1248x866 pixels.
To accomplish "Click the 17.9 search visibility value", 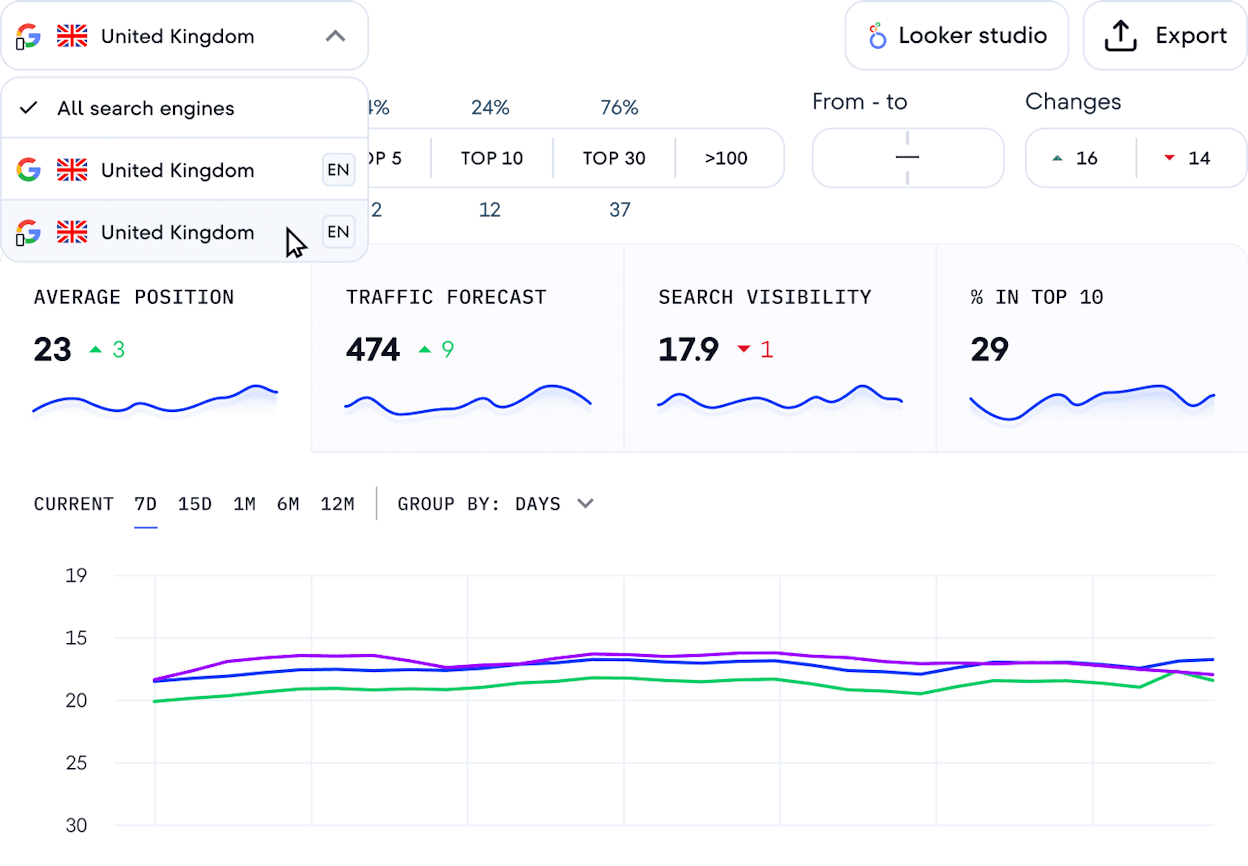I will click(x=689, y=349).
